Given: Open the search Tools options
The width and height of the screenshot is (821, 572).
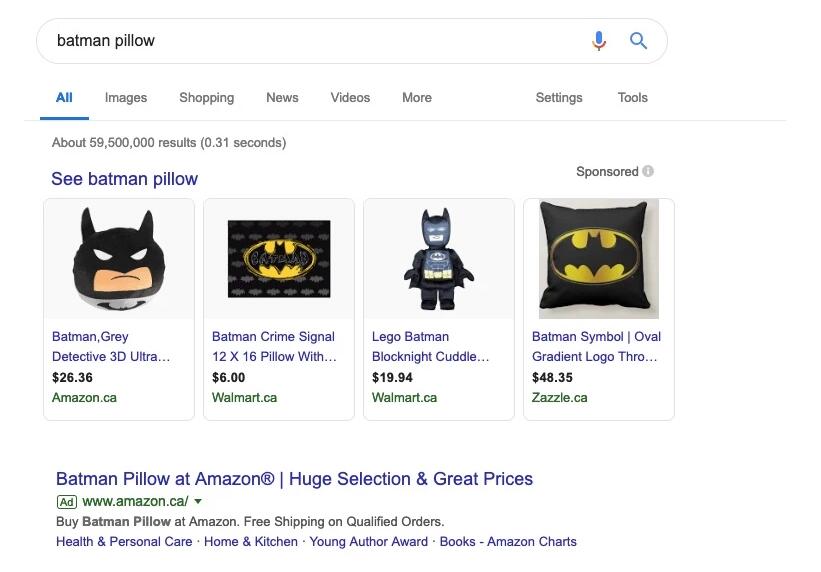Looking at the screenshot, I should [x=632, y=97].
